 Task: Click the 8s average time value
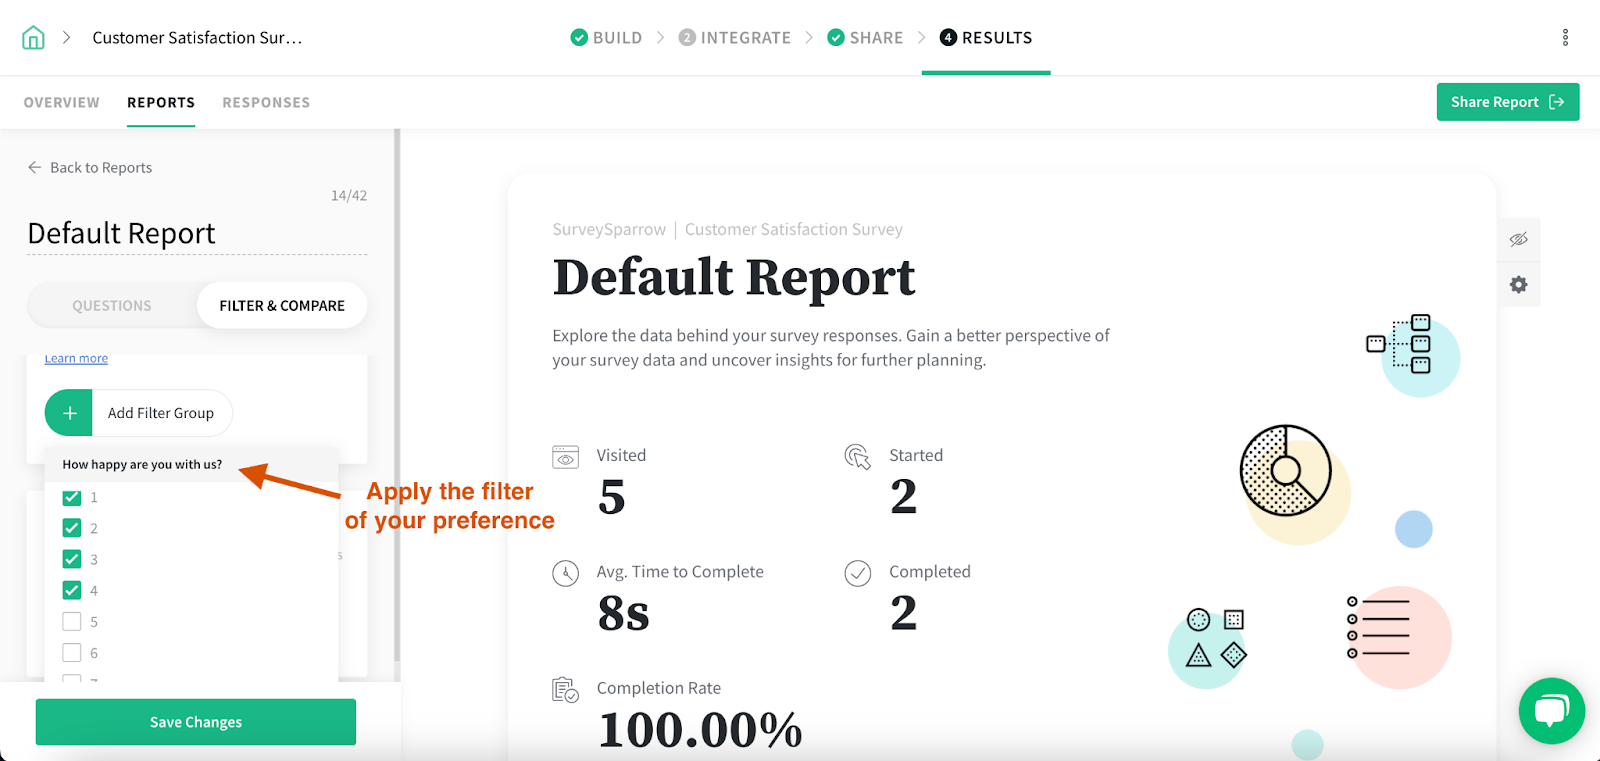[x=623, y=613]
